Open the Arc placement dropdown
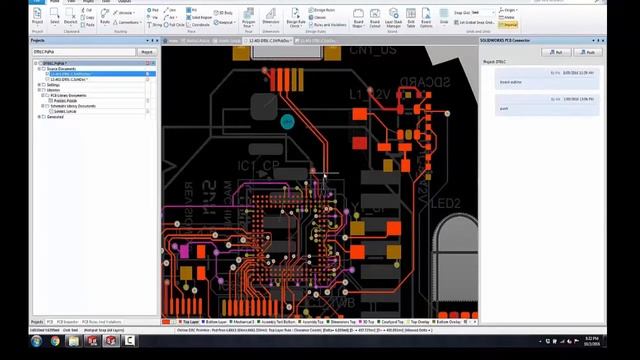This screenshot has width=640, height=360. [x=170, y=18]
